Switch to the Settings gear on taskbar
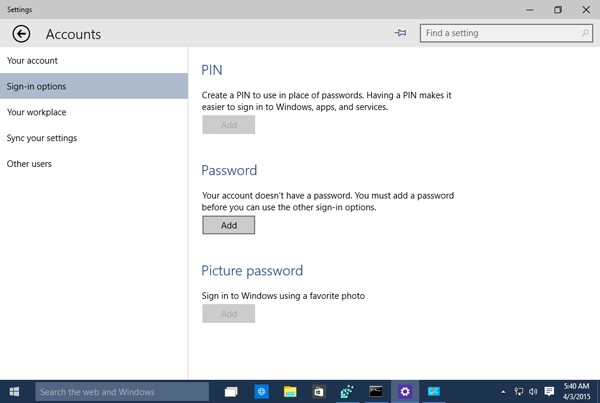Viewport: 600px width, 403px height. 405,392
